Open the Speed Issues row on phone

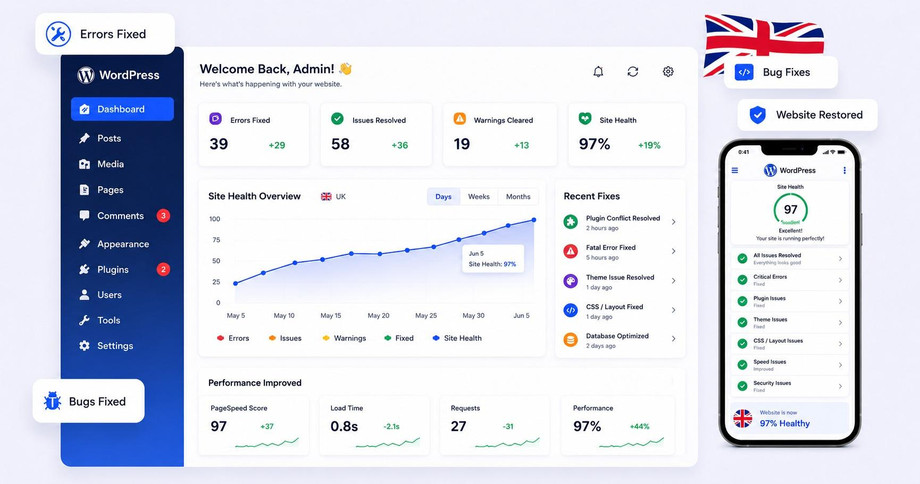click(790, 365)
